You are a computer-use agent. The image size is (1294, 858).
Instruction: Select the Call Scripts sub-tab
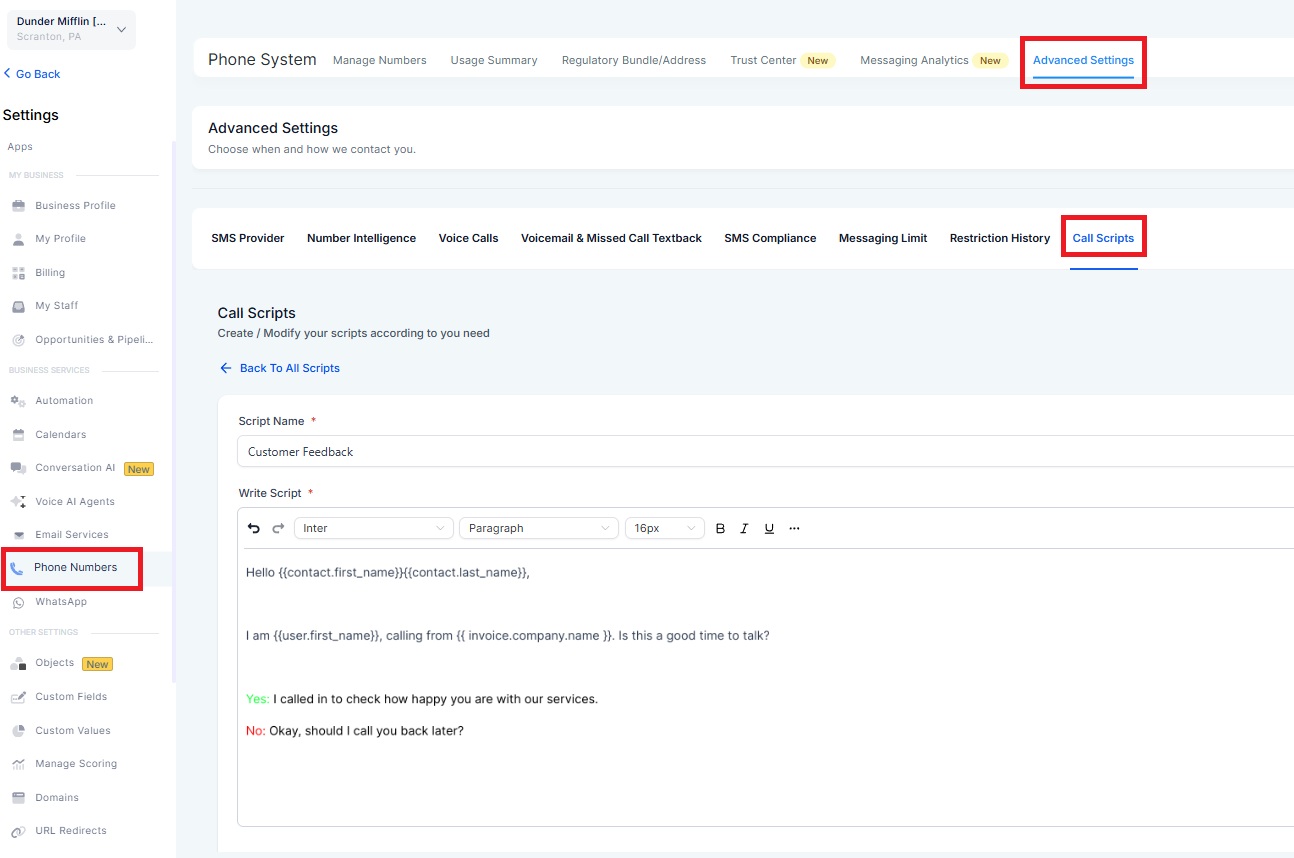pyautogui.click(x=1103, y=238)
